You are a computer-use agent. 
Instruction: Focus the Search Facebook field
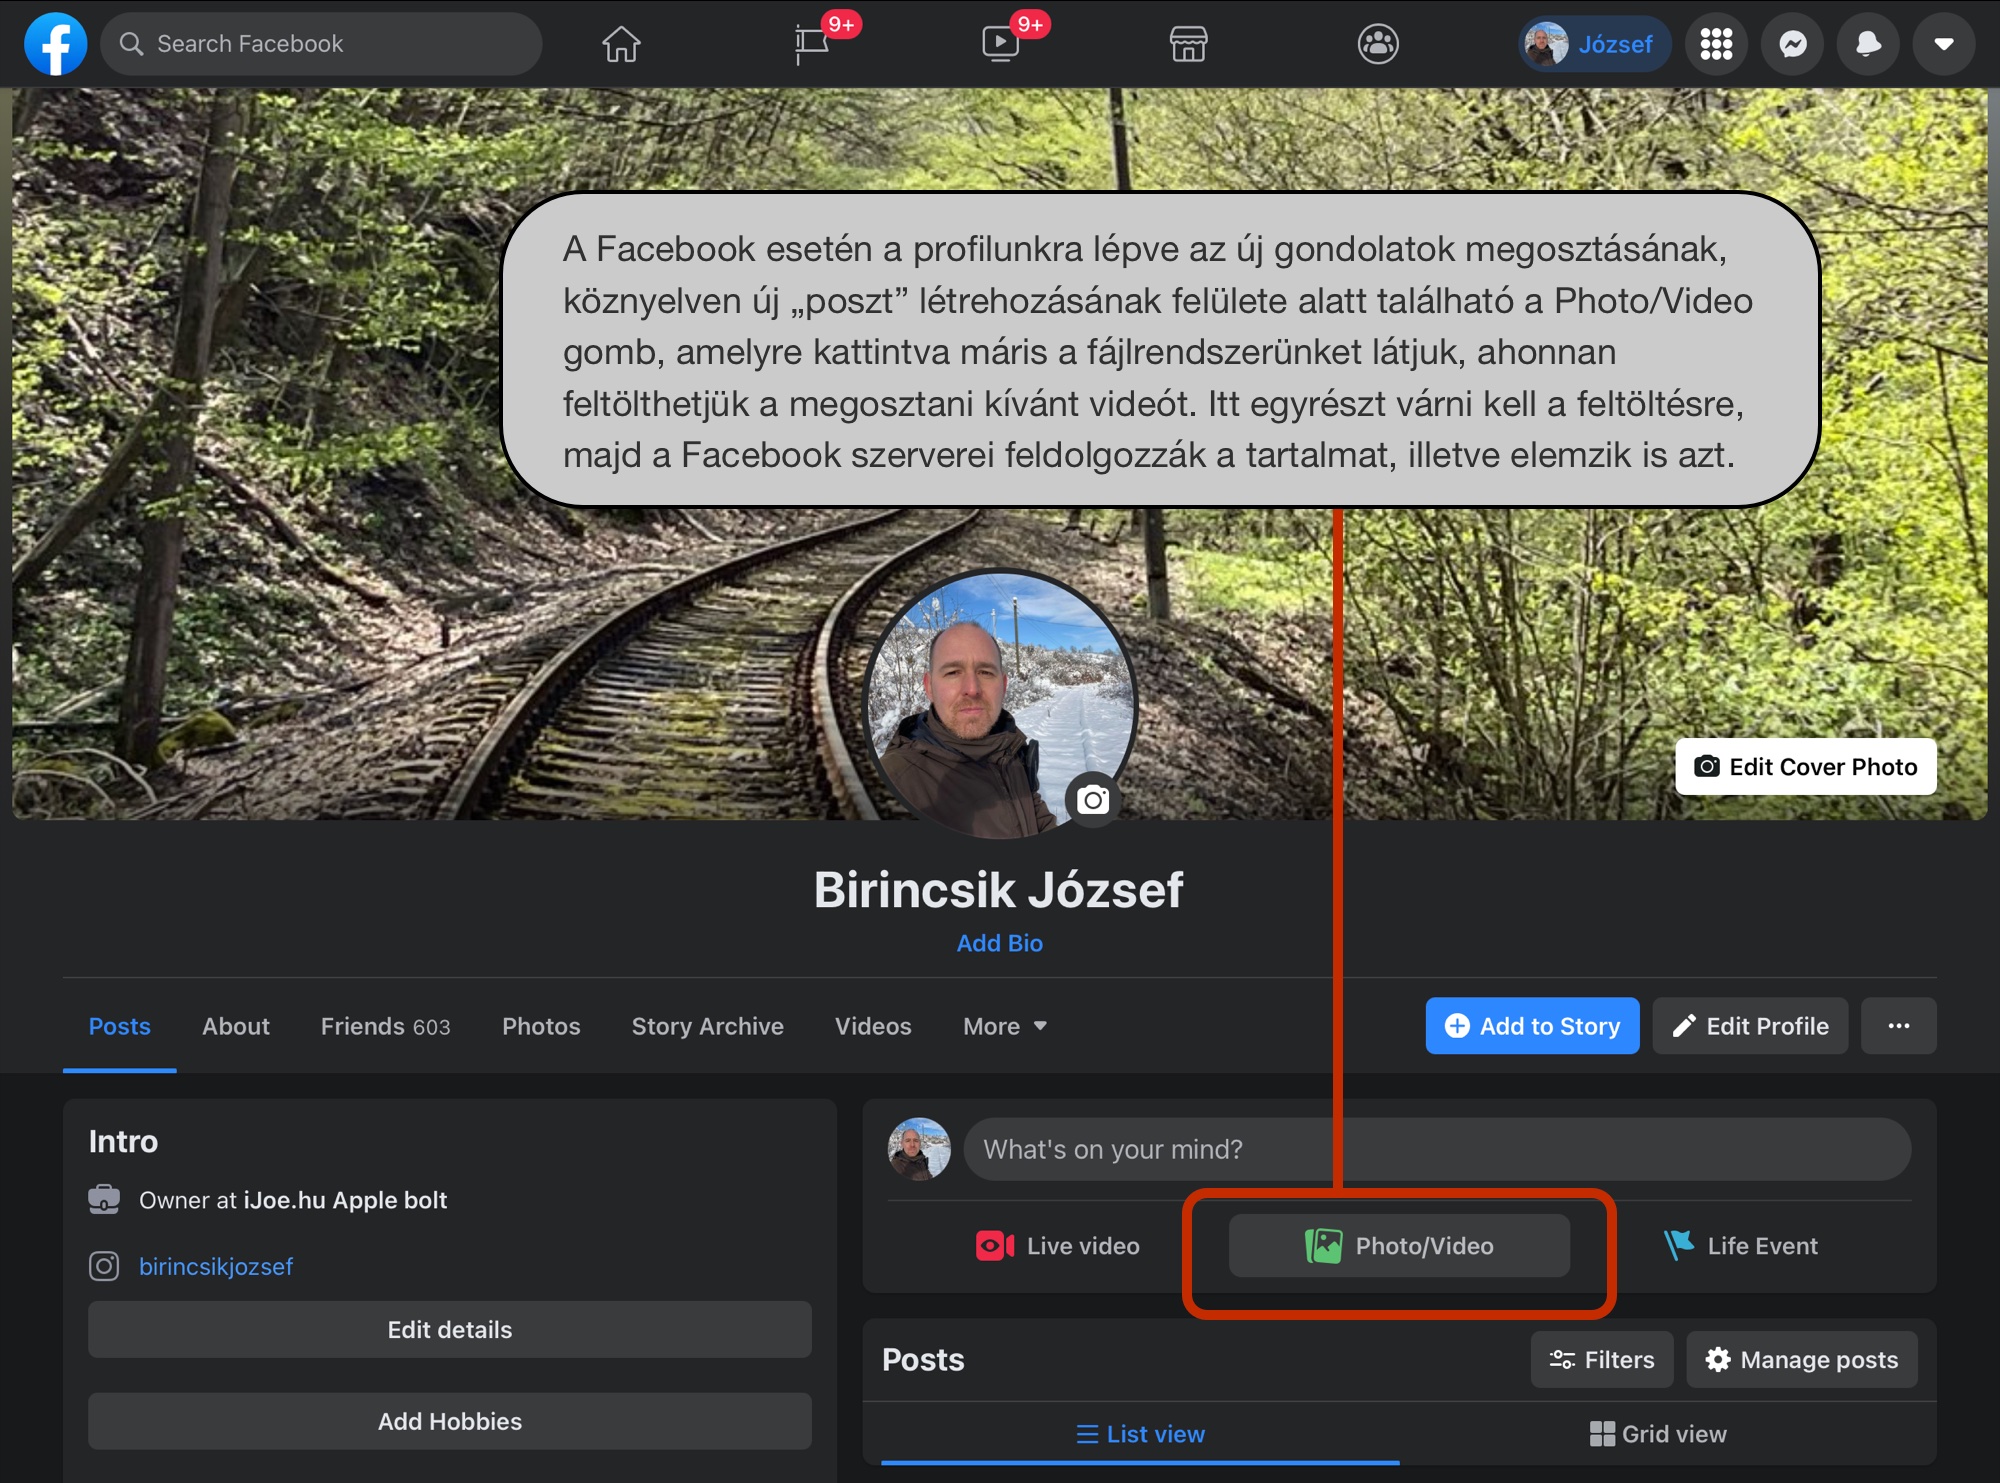[x=321, y=44]
